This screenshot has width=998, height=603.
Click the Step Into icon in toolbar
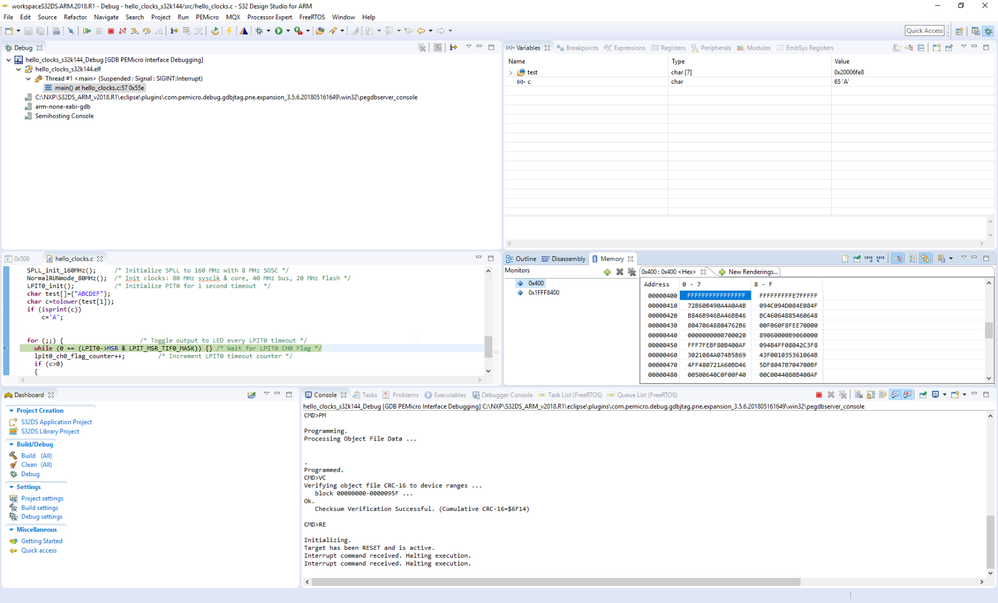(x=134, y=31)
